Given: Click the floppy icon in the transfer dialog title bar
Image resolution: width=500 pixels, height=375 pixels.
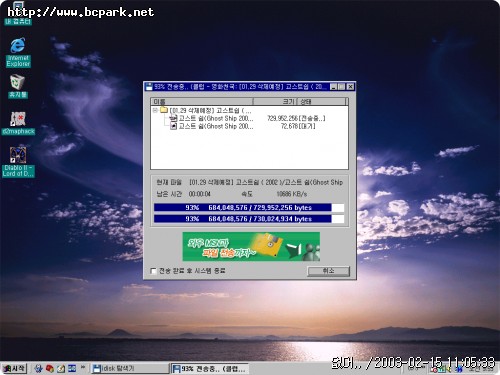Looking at the screenshot, I should [x=149, y=87].
